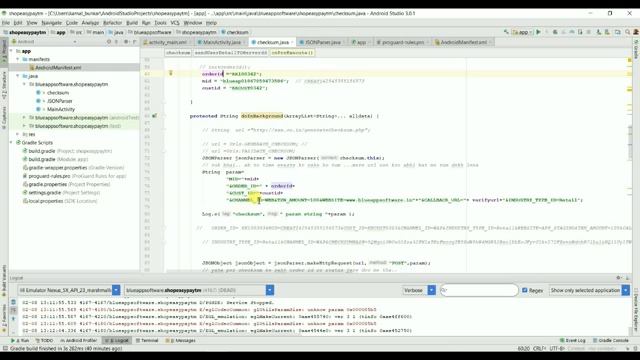Viewport: 640px width, 360px height.
Task: Click the checksum breadcrumb in navigation bar
Action: click(235, 32)
